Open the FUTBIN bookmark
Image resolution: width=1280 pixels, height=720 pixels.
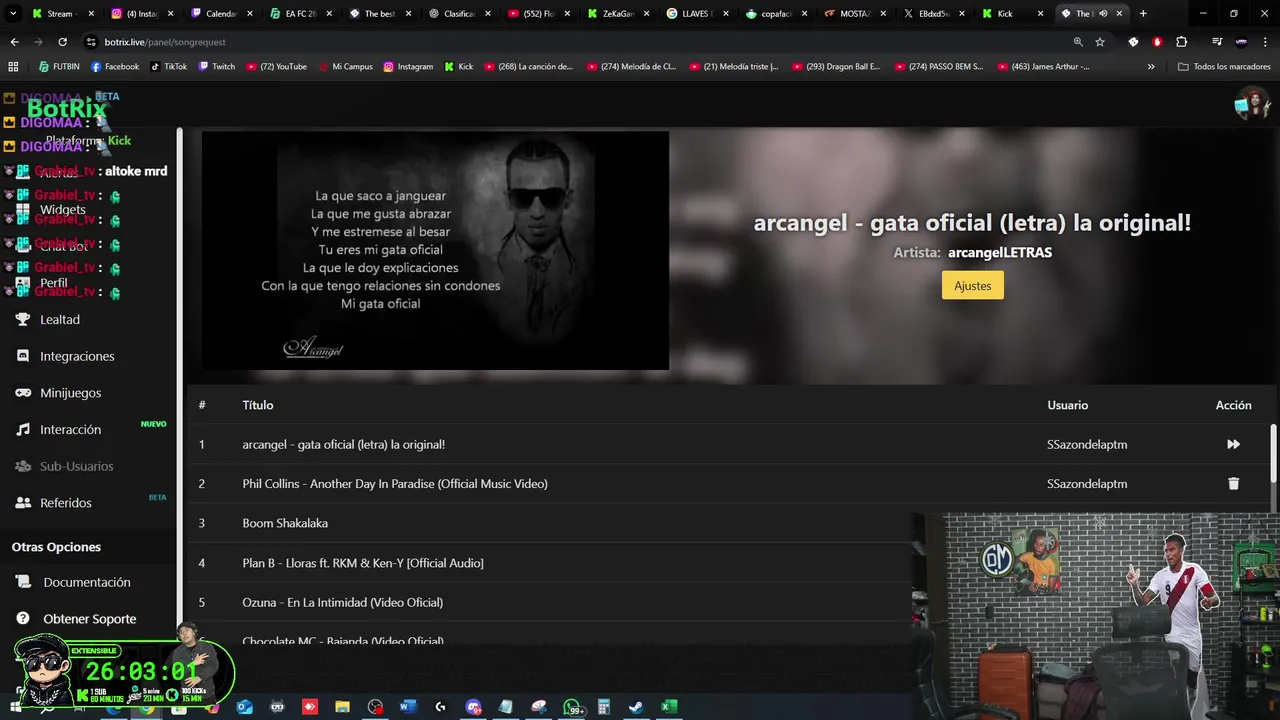click(x=59, y=67)
